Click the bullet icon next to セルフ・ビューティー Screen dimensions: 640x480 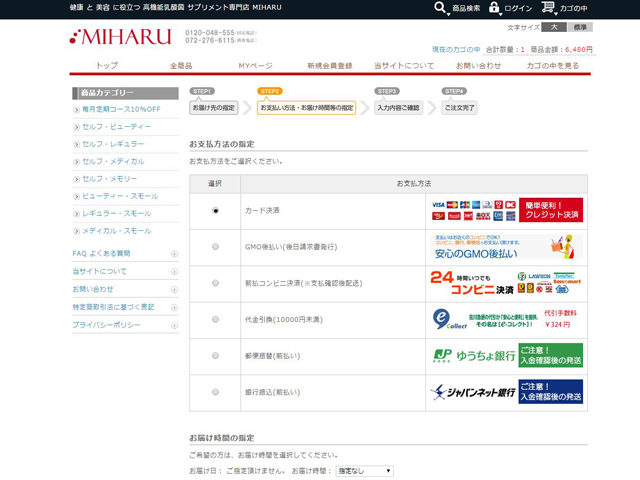coord(76,127)
